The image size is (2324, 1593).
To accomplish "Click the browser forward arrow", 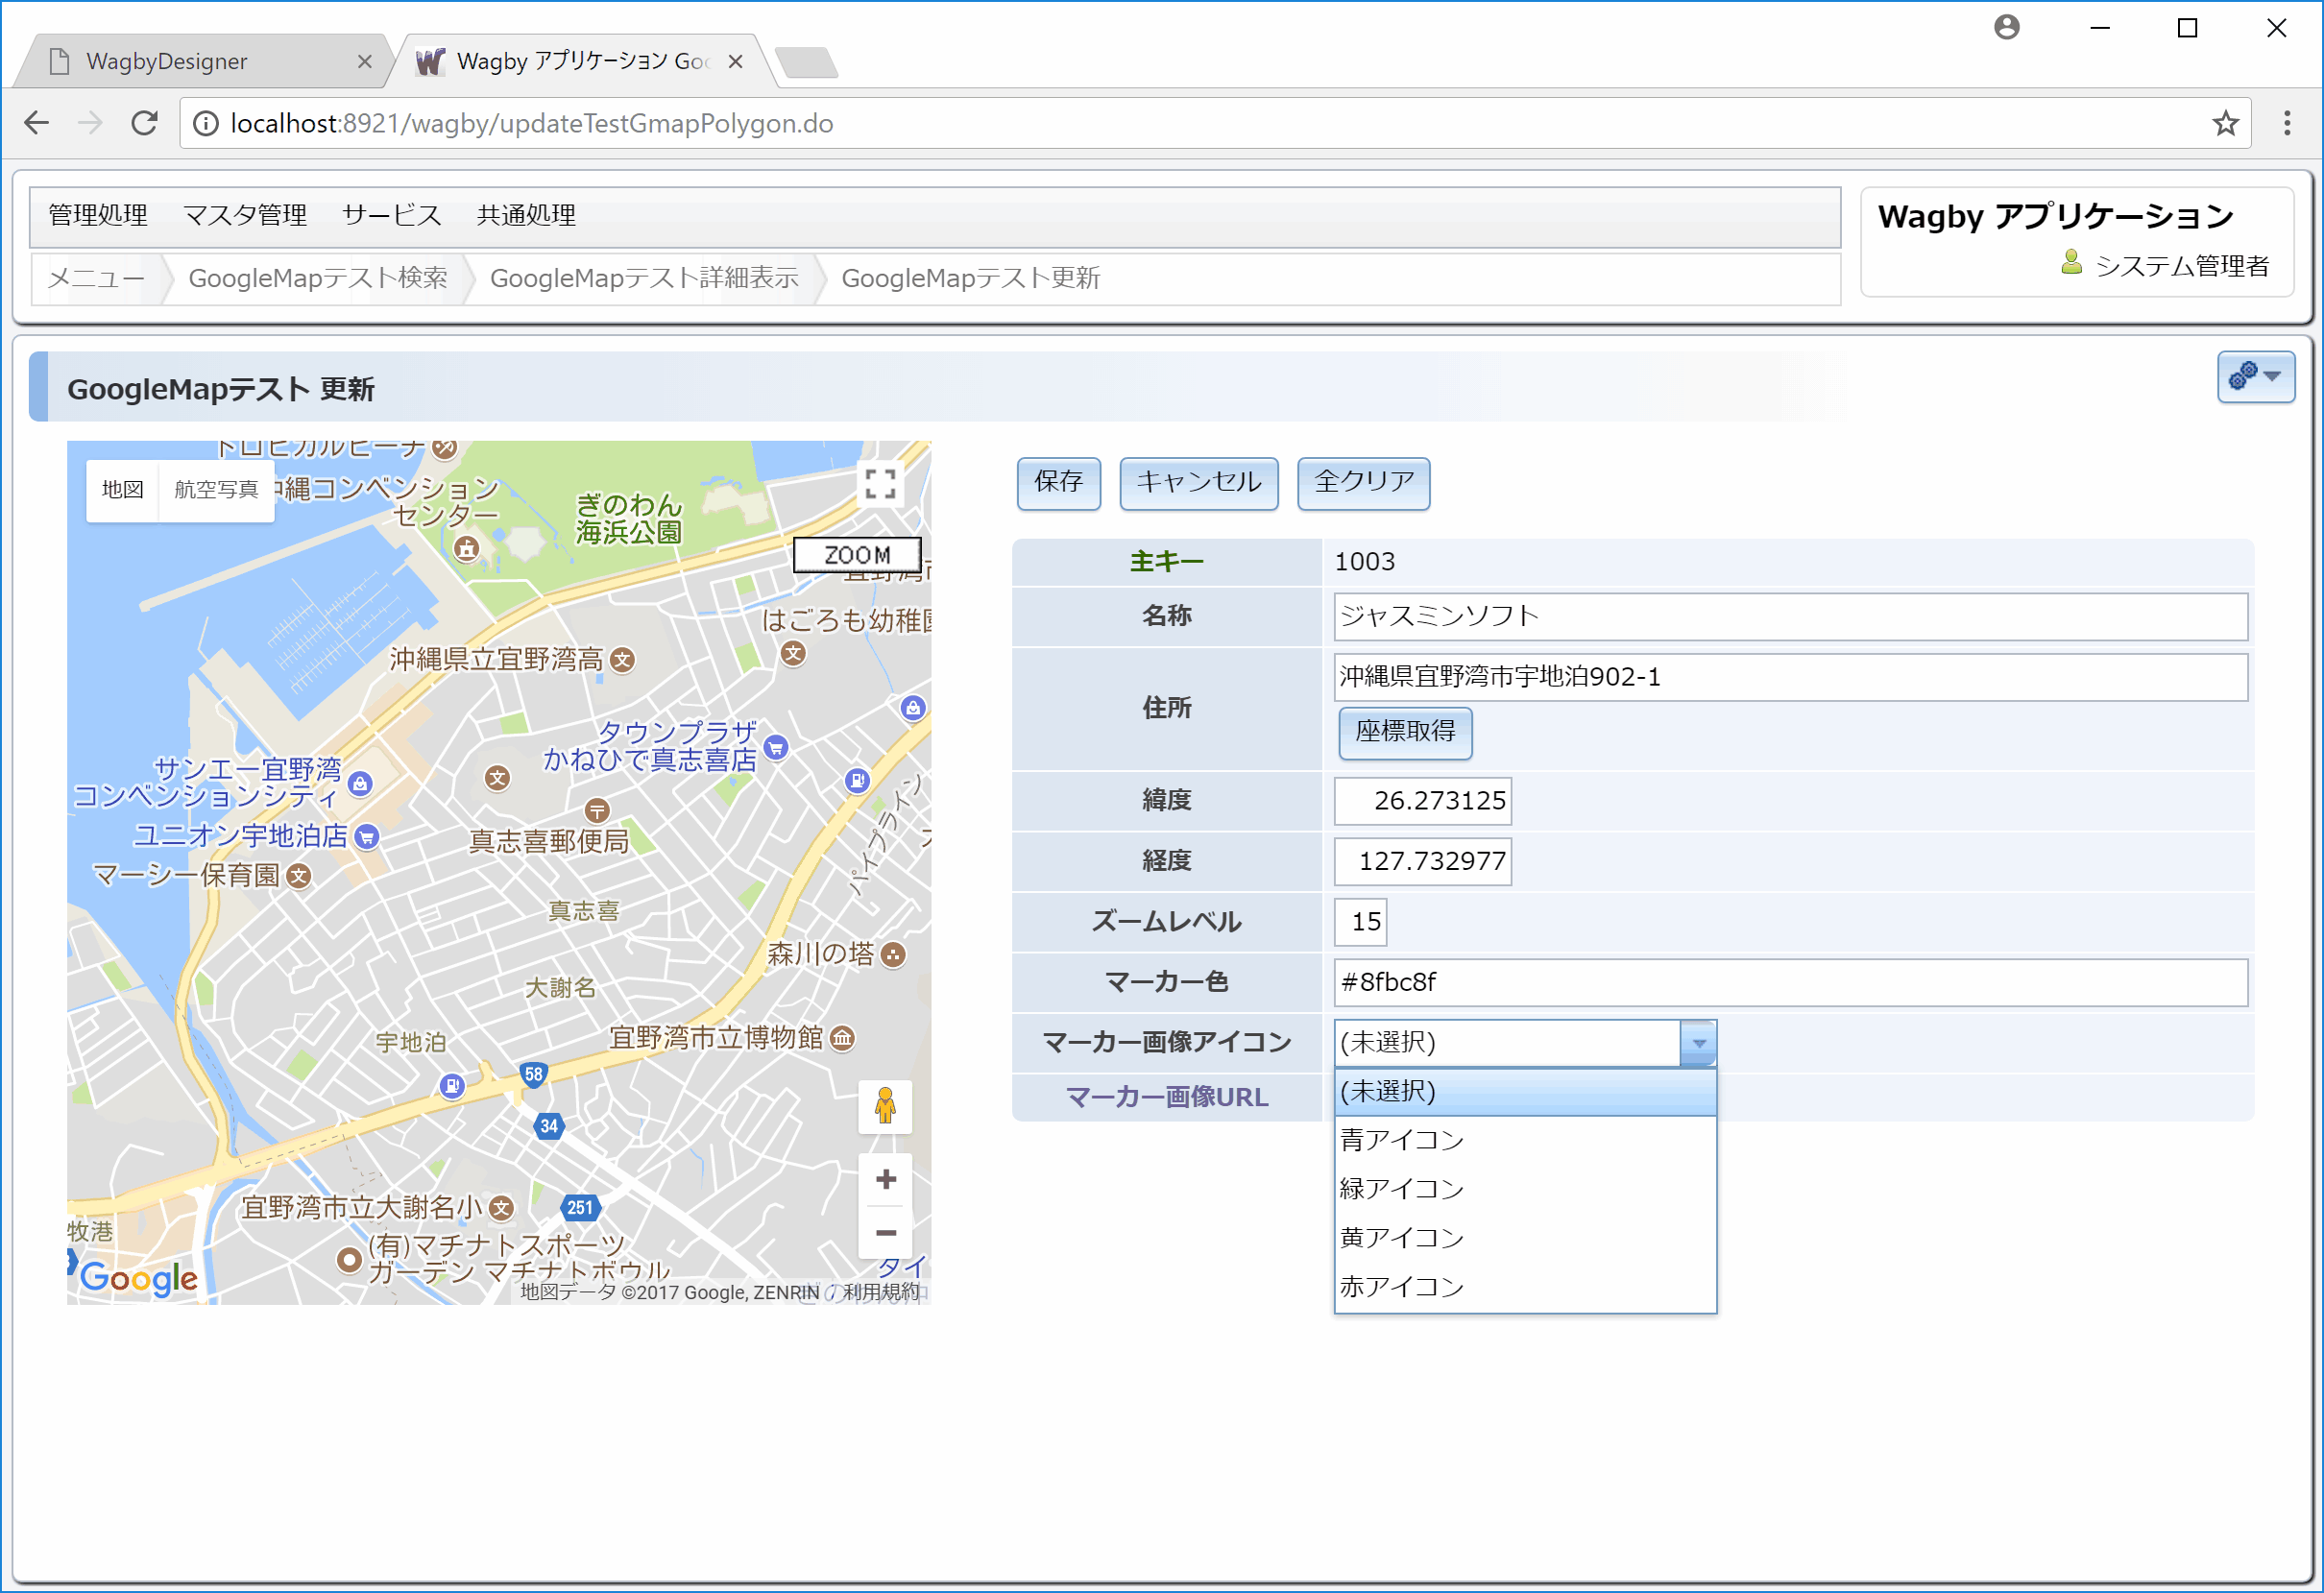I will point(91,123).
